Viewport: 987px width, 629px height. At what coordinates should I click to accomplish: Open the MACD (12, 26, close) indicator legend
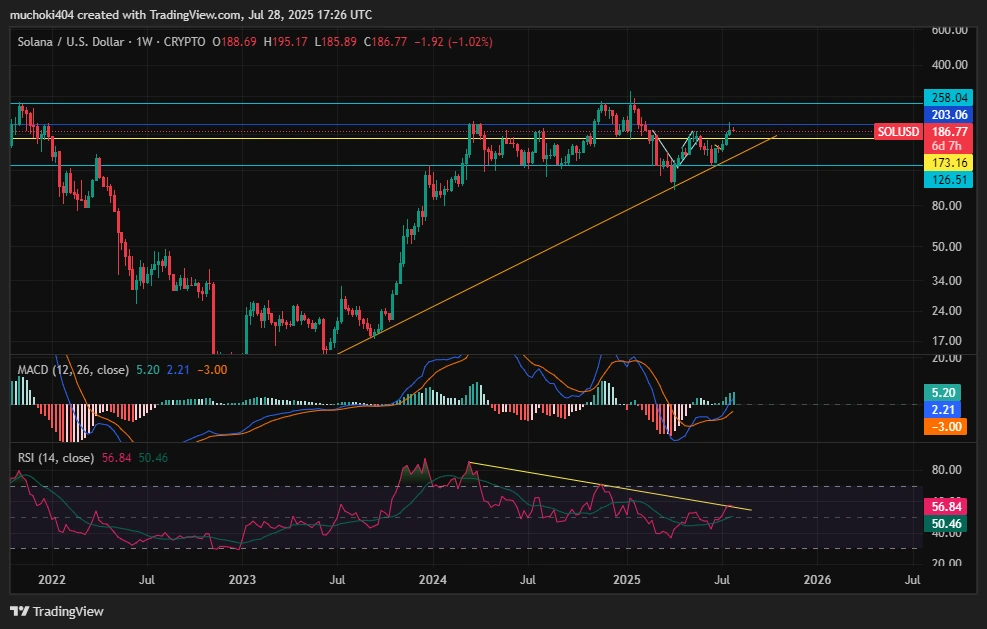pos(73,370)
